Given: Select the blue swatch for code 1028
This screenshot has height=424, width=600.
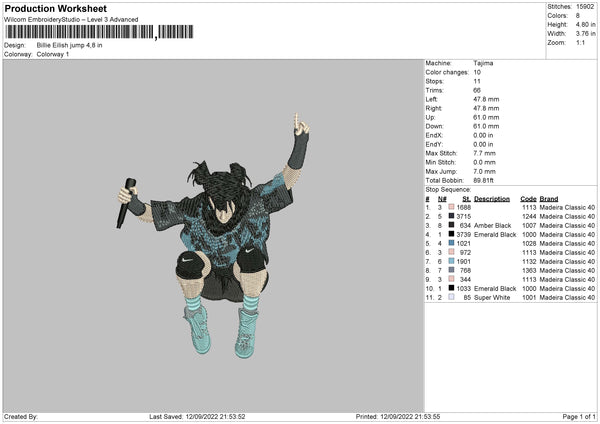Looking at the screenshot, I should [452, 243].
